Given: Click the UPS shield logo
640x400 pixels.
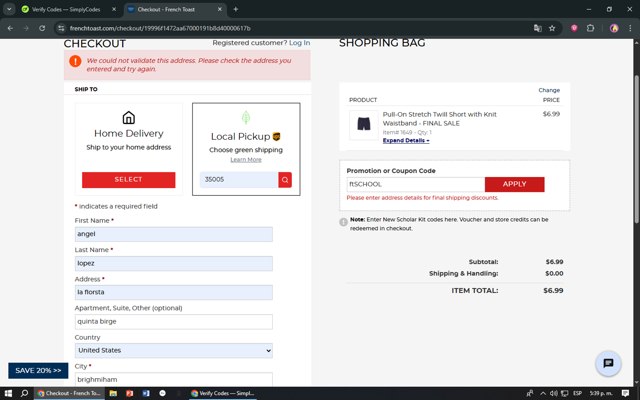Looking at the screenshot, I should click(276, 136).
